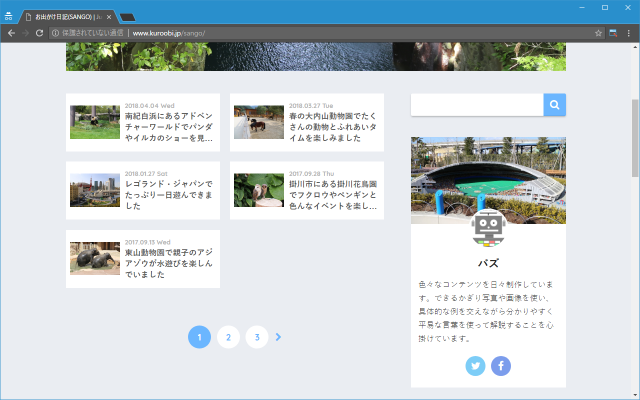Open the レゴランド・ジャパン article
Image resolution: width=640 pixels, height=400 pixels.
[x=168, y=191]
